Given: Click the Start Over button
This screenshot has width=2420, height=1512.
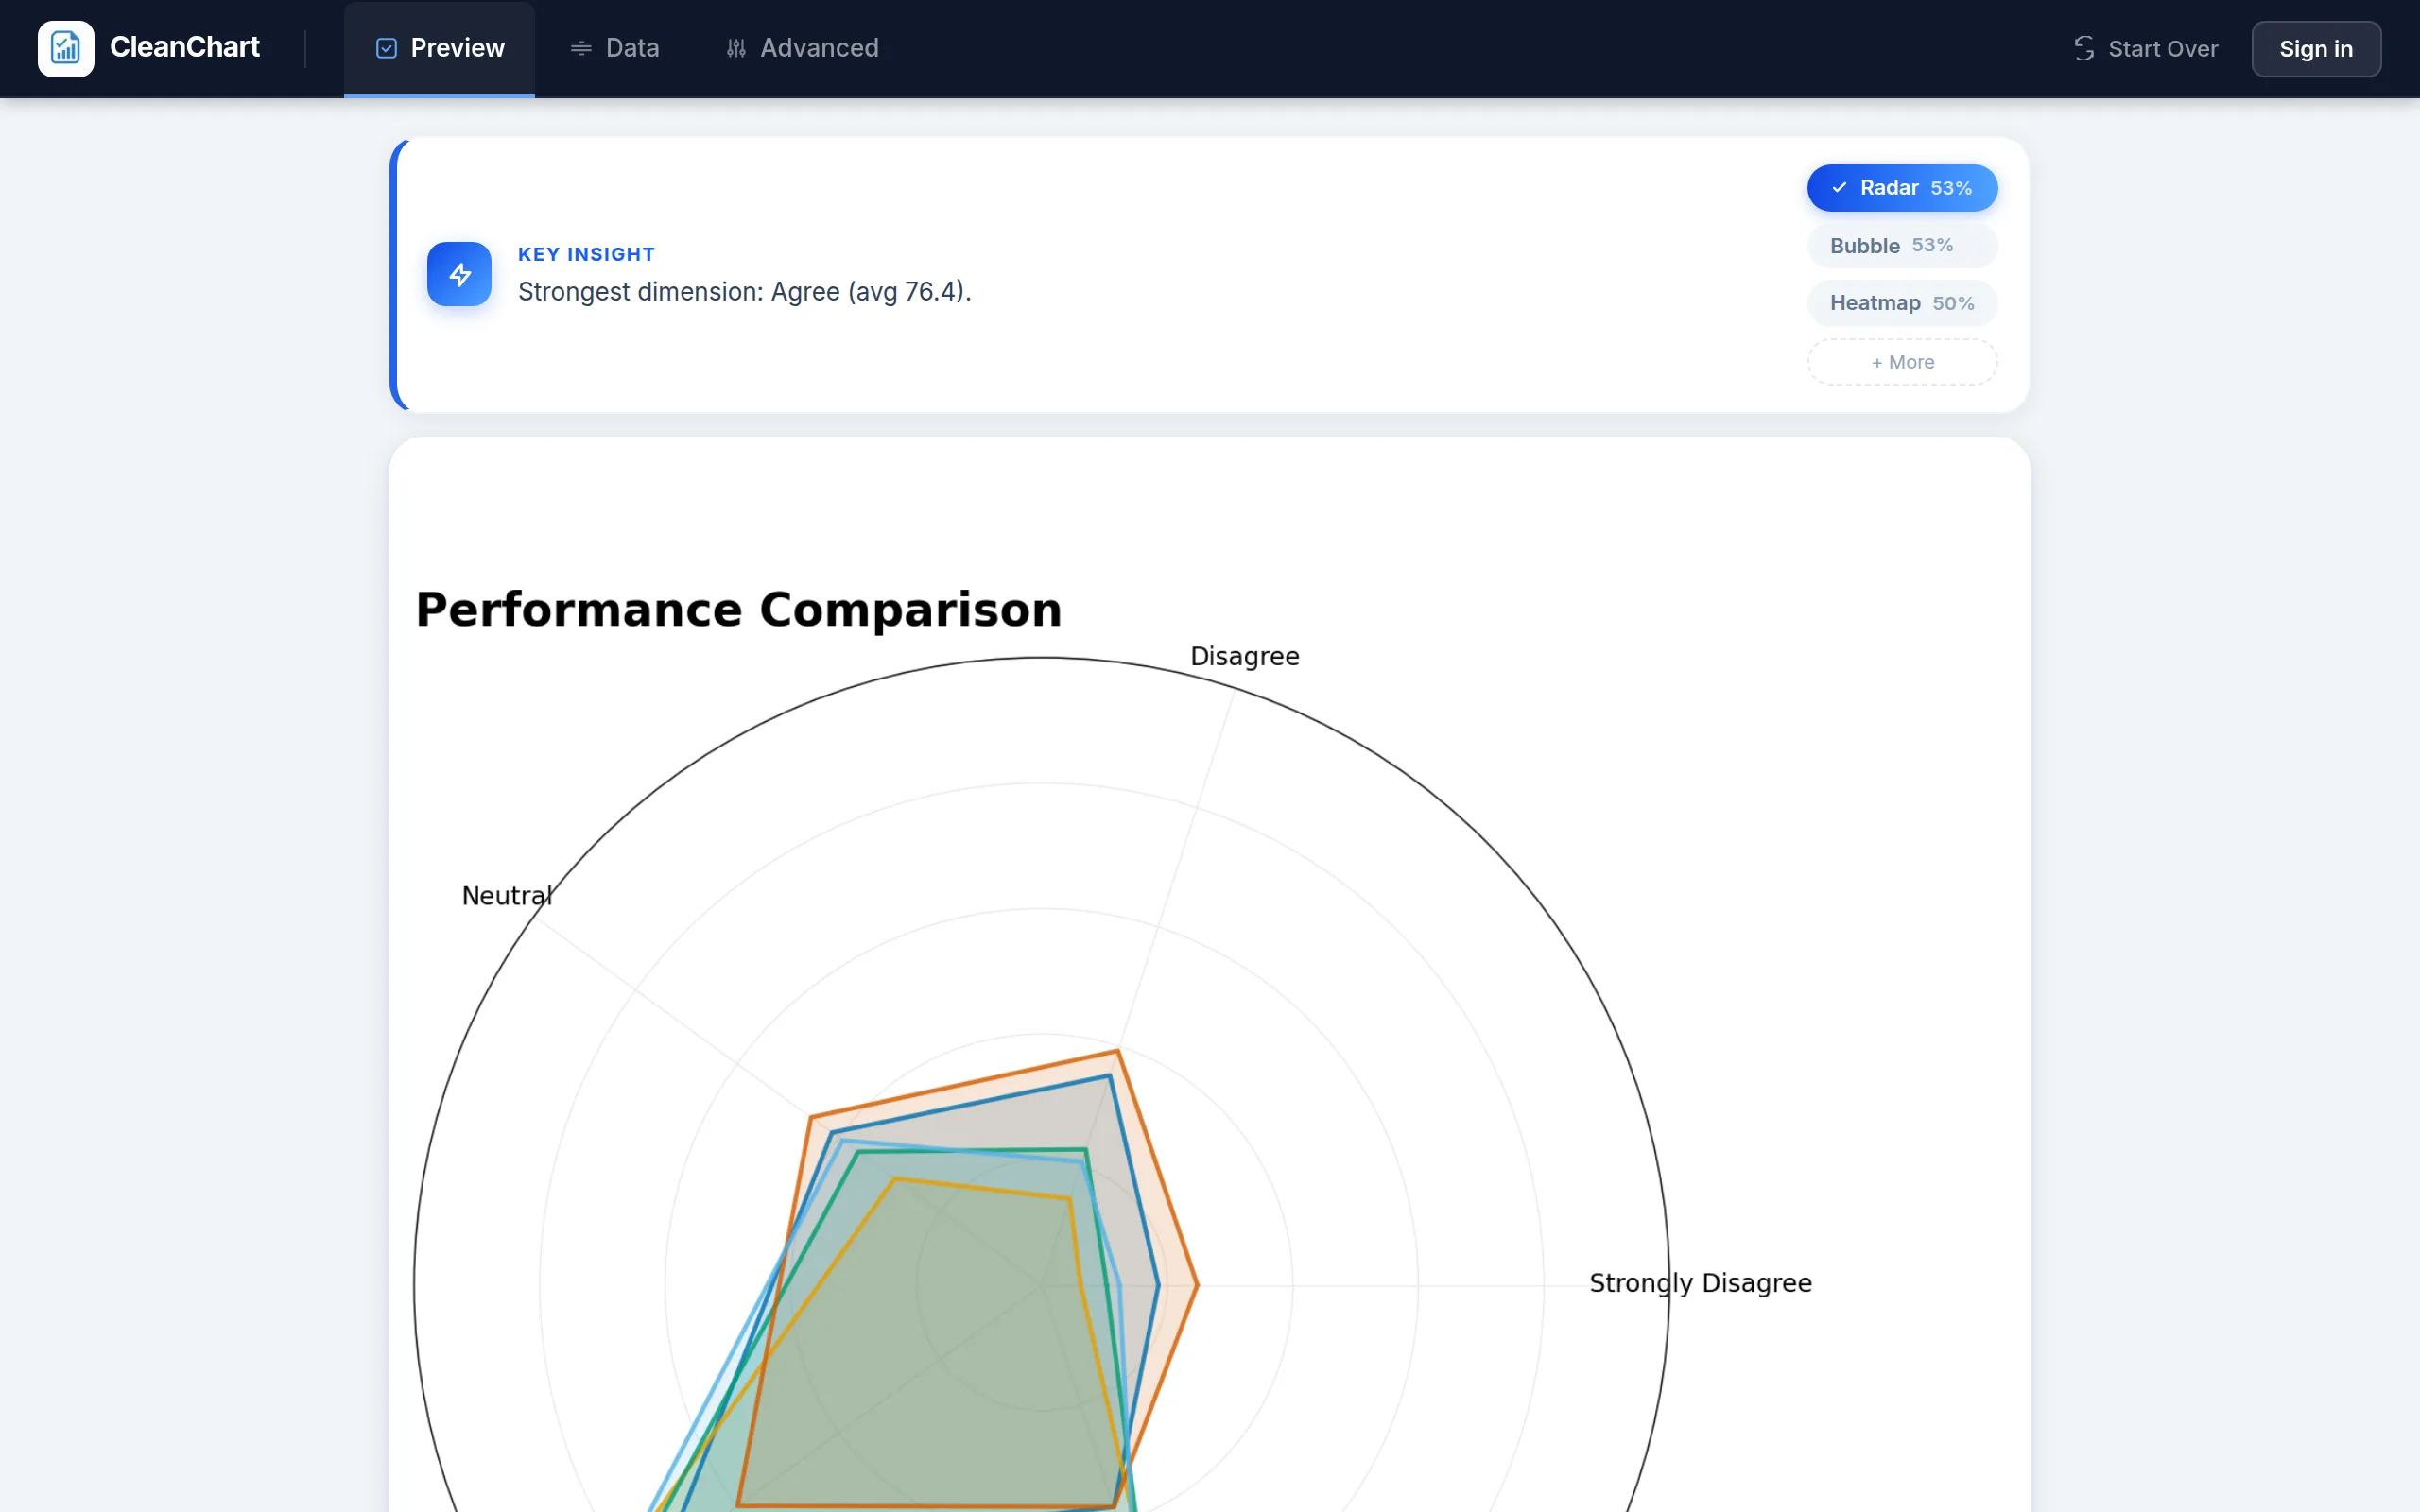Looking at the screenshot, I should pos(2146,49).
